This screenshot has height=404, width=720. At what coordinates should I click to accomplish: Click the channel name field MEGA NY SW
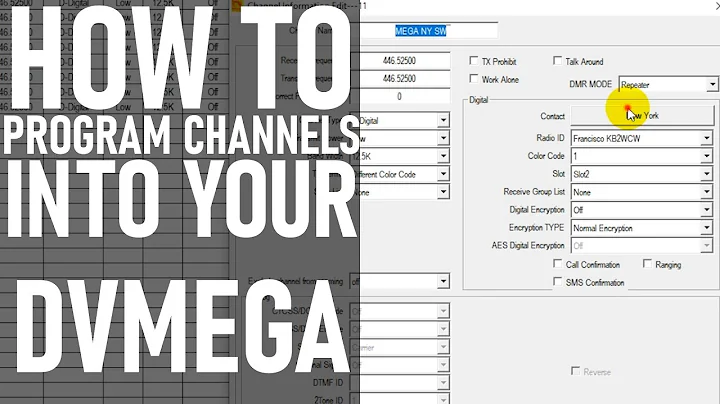coord(424,31)
